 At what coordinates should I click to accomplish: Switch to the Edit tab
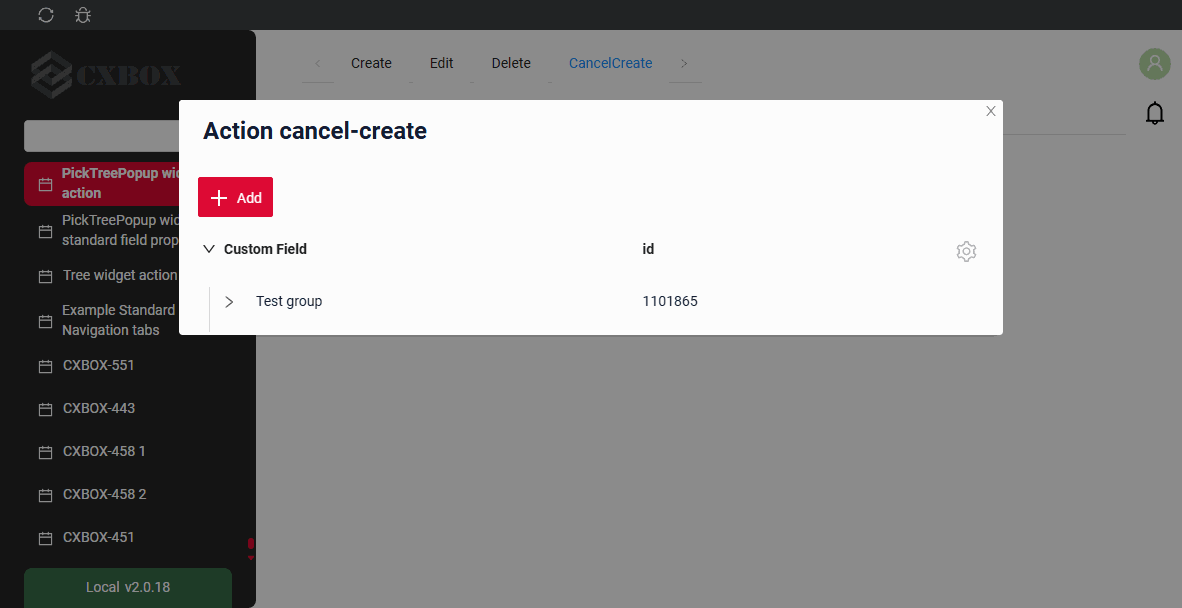click(x=441, y=63)
